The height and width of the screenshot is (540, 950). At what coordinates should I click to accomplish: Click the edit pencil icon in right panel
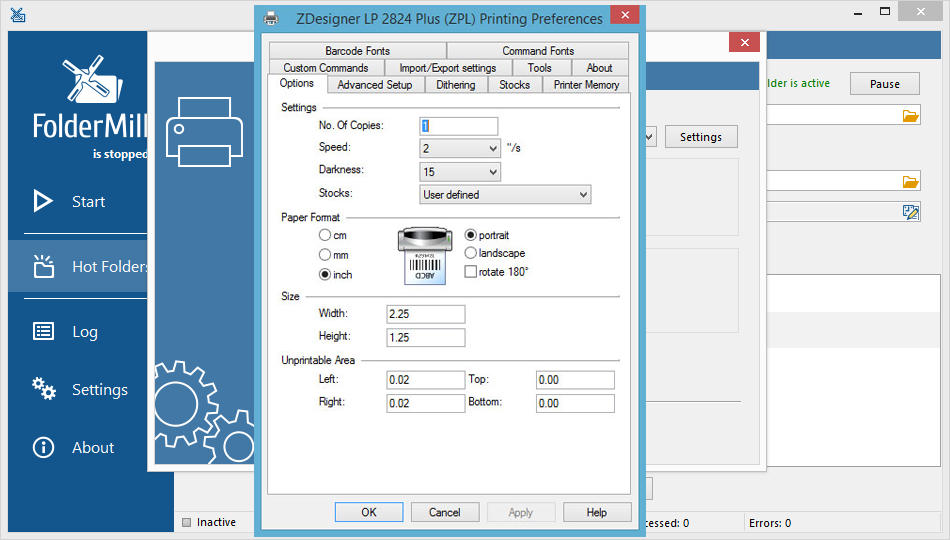(x=910, y=212)
